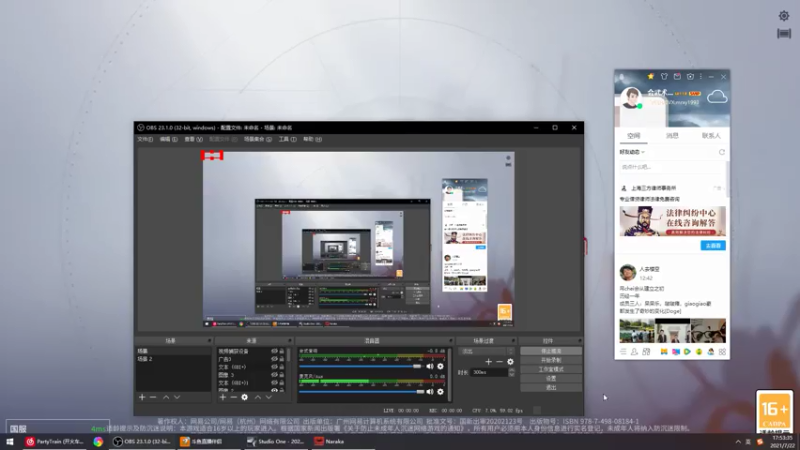Open the QQ app grid icon at bottom right
Image resolution: width=800 pixels, height=450 pixels.
pos(722,352)
